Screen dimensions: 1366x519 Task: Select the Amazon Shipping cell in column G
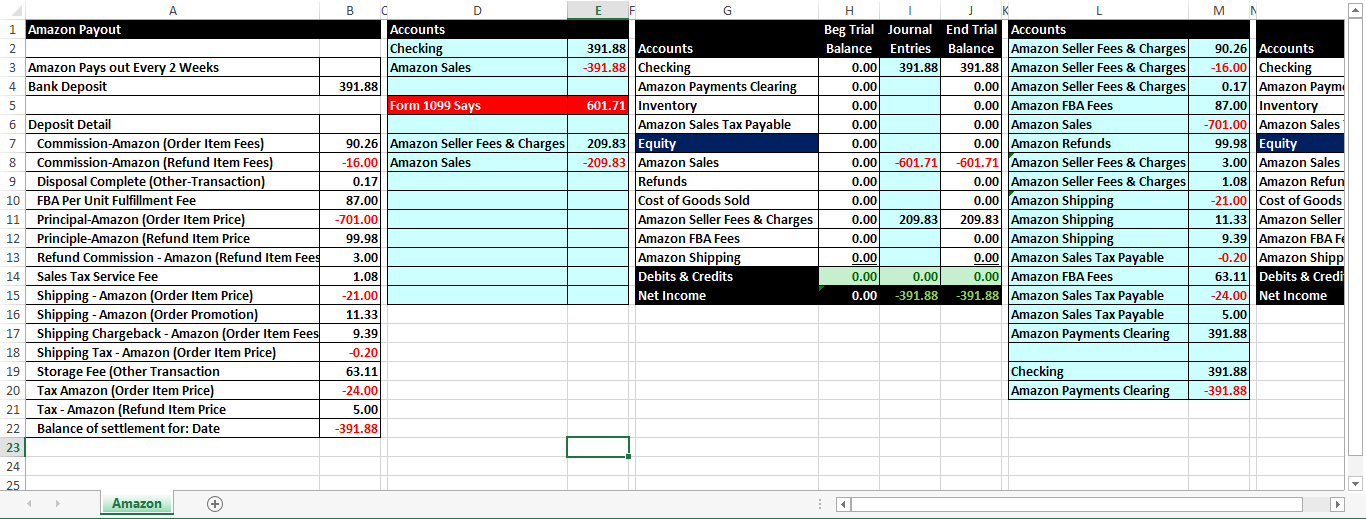click(727, 257)
